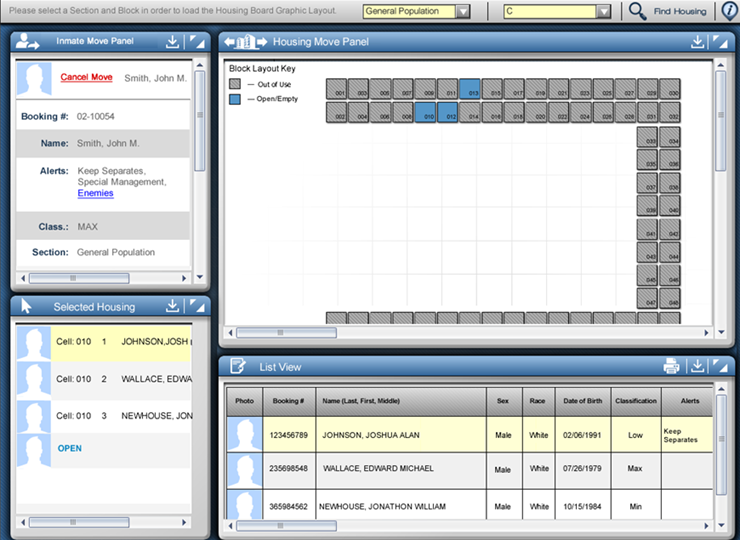Image resolution: width=740 pixels, height=540 pixels.
Task: Click download icon in Selected Housing header
Action: [x=172, y=306]
